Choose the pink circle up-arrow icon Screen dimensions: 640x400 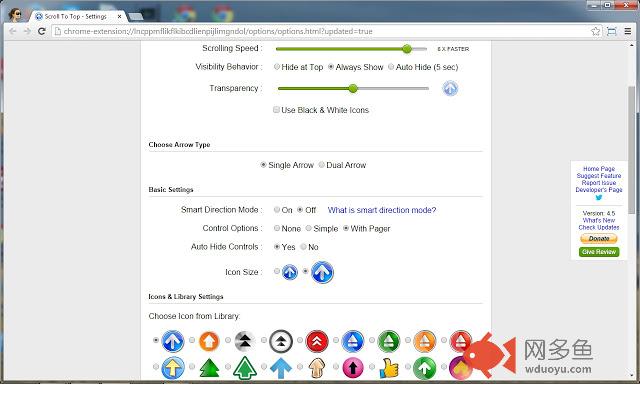[x=352, y=369]
